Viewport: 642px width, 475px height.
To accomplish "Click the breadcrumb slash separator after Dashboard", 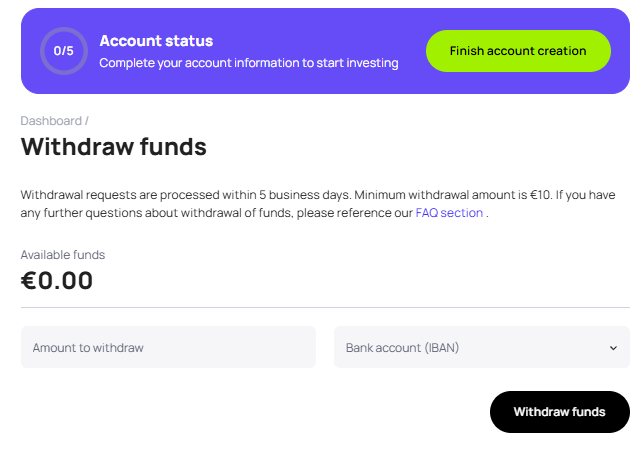I will (87, 121).
